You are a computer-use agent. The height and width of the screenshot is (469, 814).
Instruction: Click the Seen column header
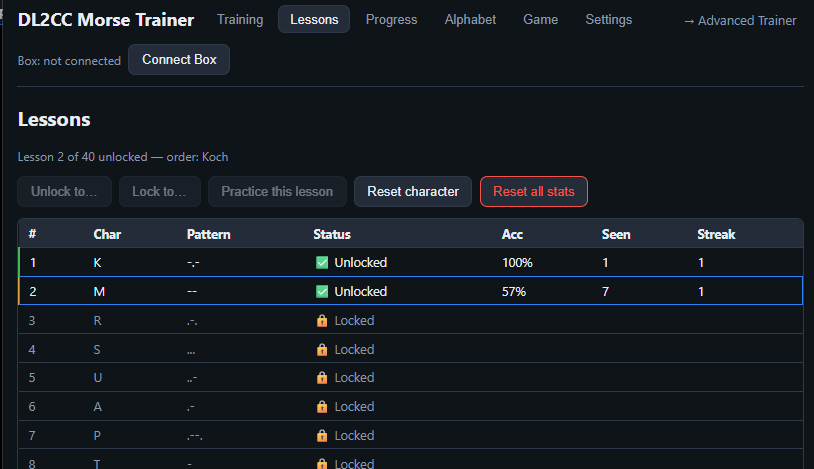tap(616, 235)
